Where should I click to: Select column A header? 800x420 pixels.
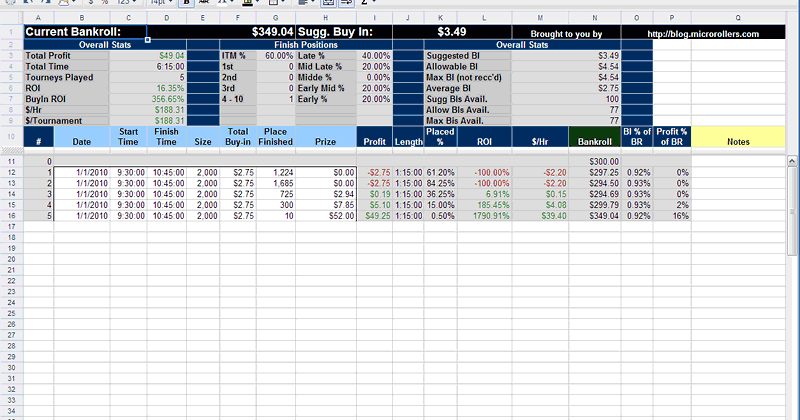click(x=38, y=18)
